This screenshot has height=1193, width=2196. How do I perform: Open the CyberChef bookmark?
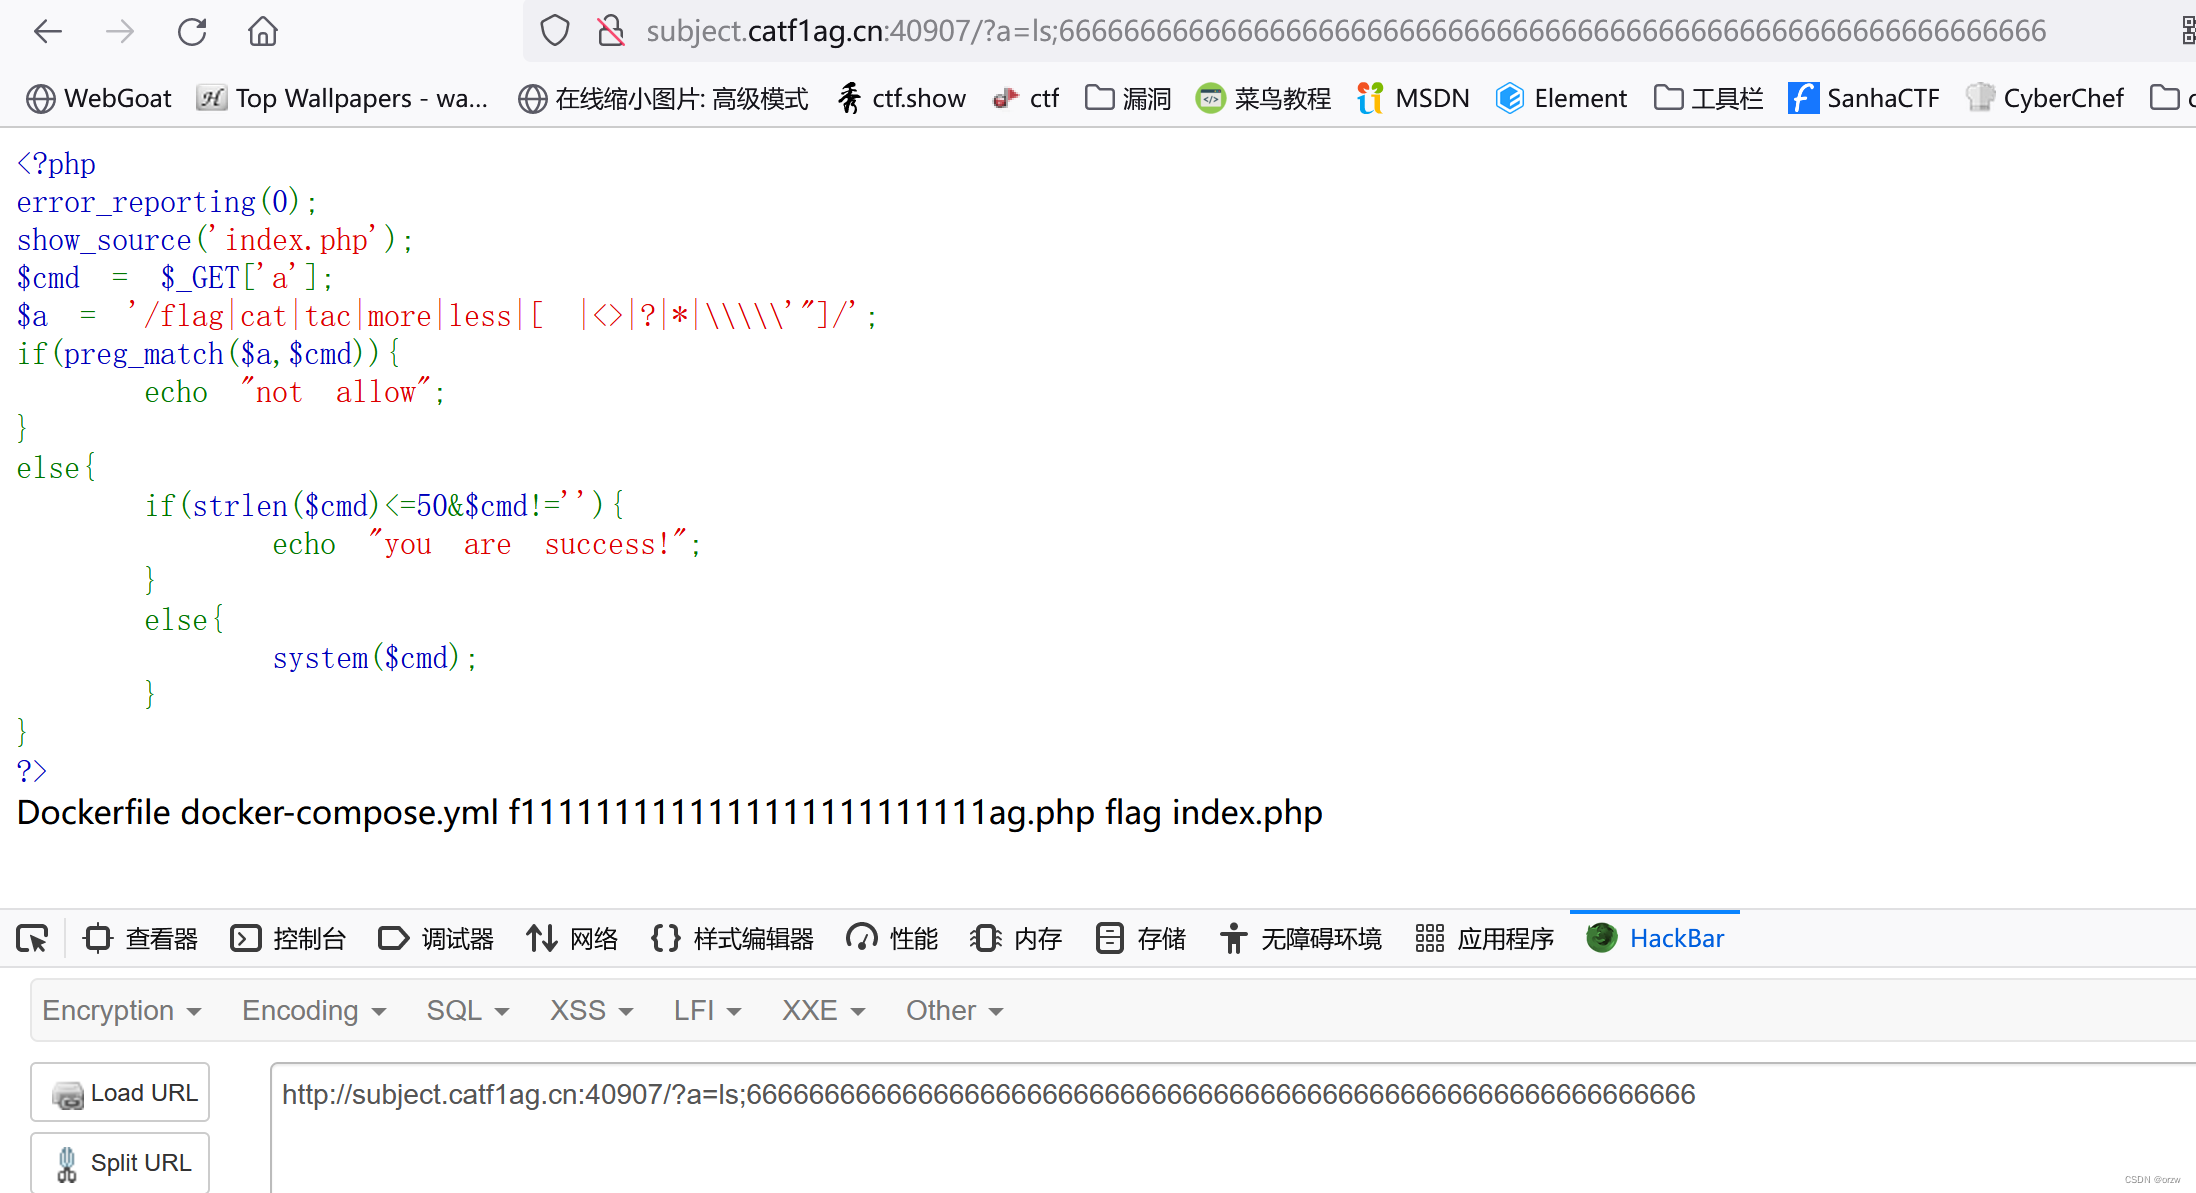click(x=2044, y=98)
